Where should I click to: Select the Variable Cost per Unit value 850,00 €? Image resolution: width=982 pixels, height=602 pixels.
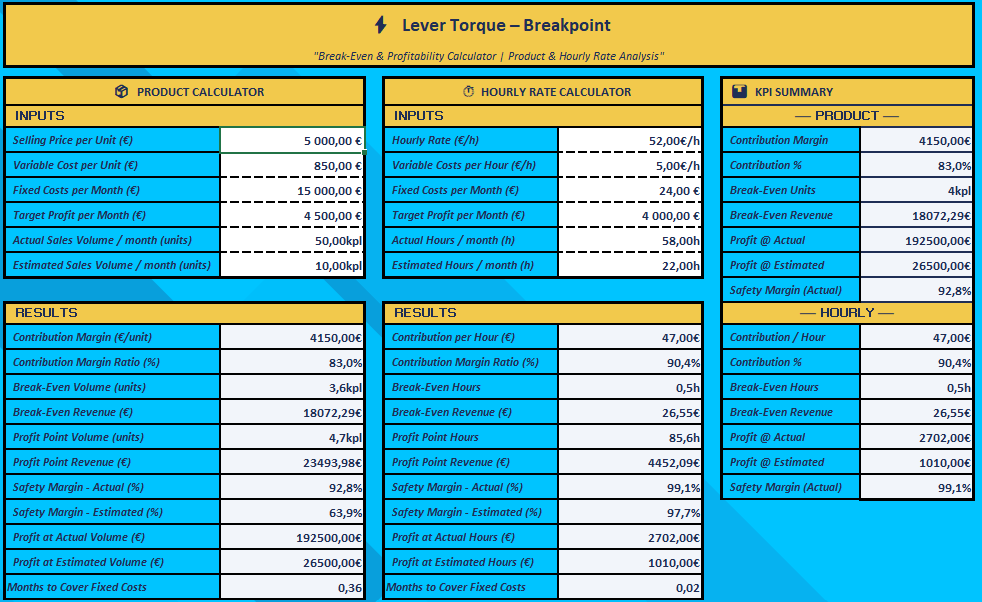point(292,165)
